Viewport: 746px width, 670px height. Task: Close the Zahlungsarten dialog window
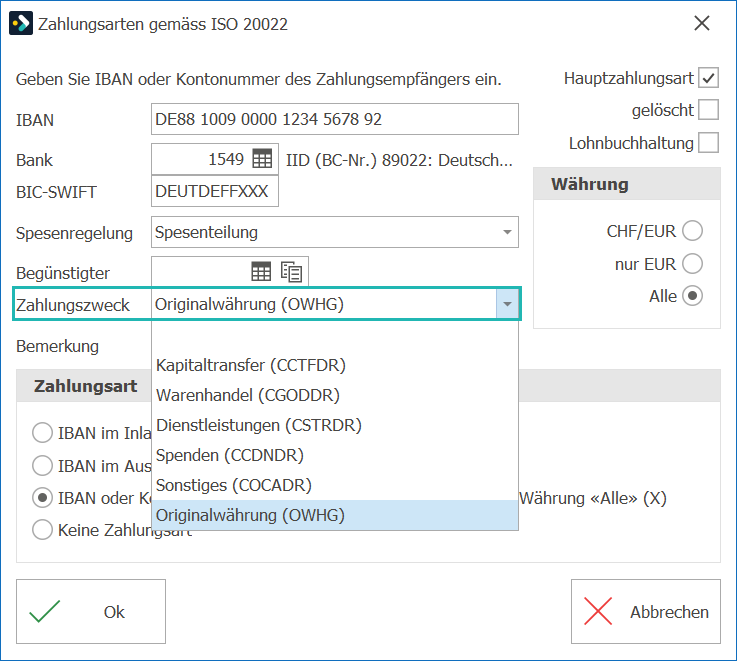tap(701, 23)
